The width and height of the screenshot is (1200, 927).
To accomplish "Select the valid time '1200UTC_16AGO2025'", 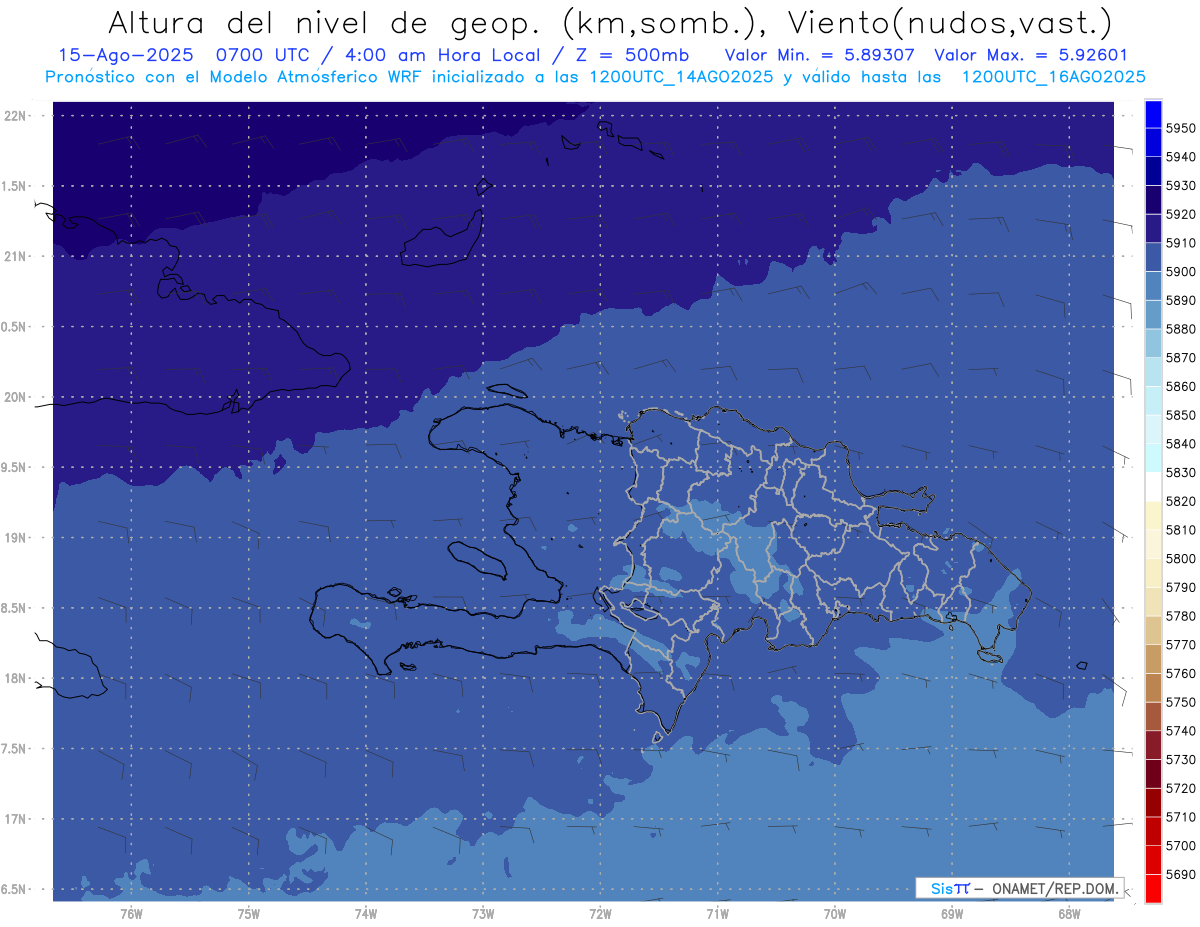I will click(x=1053, y=76).
